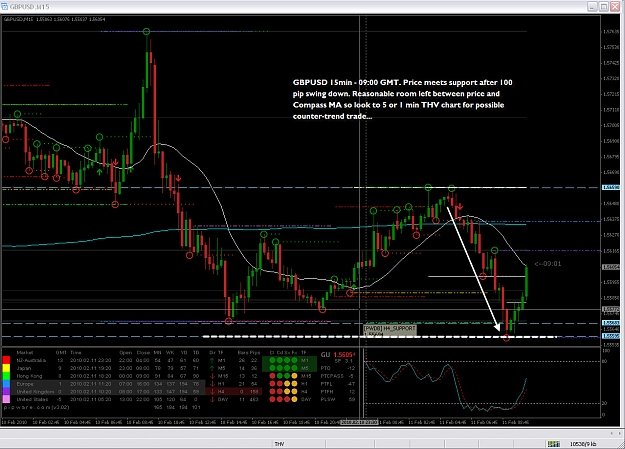This screenshot has width=625, height=449.
Task: Click the <--09:01 candle timer text
Action: tap(548, 264)
